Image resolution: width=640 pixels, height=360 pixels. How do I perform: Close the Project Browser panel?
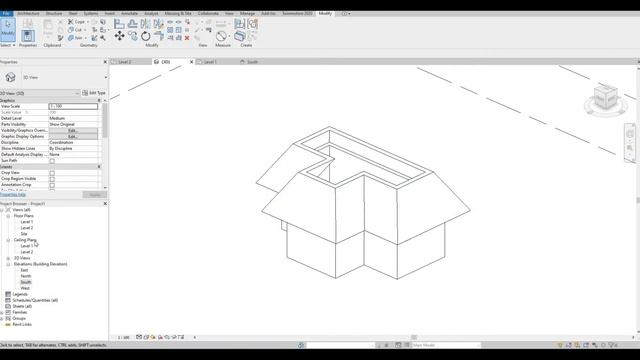click(x=105, y=204)
